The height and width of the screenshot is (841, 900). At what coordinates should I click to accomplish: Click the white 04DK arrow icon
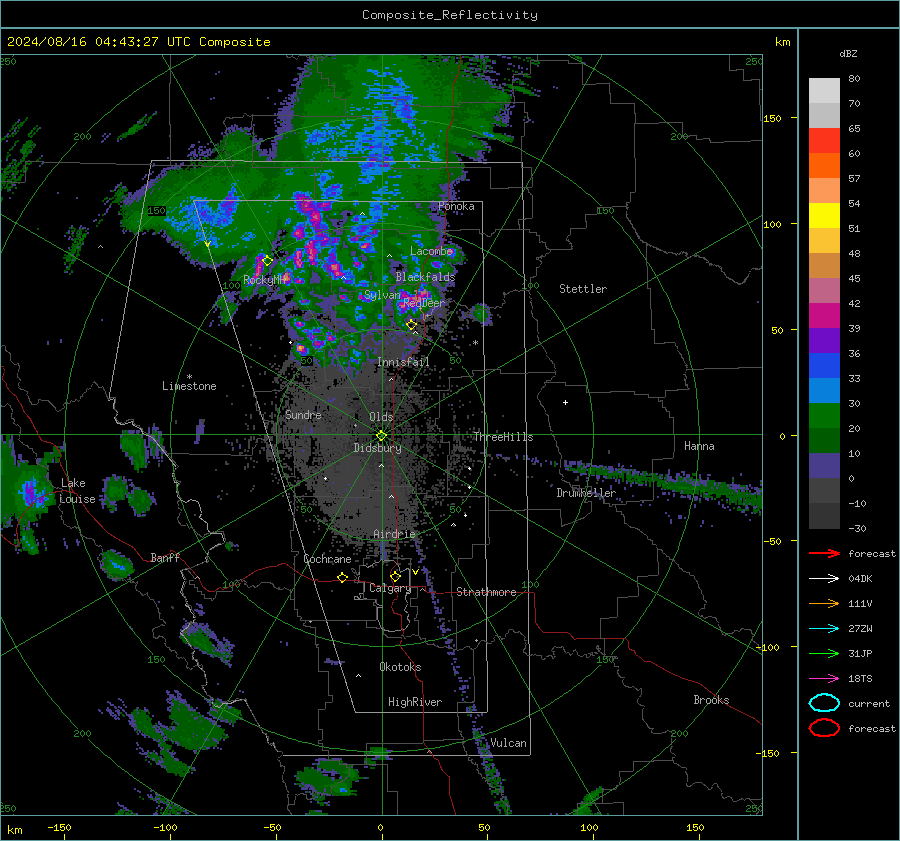(x=824, y=579)
